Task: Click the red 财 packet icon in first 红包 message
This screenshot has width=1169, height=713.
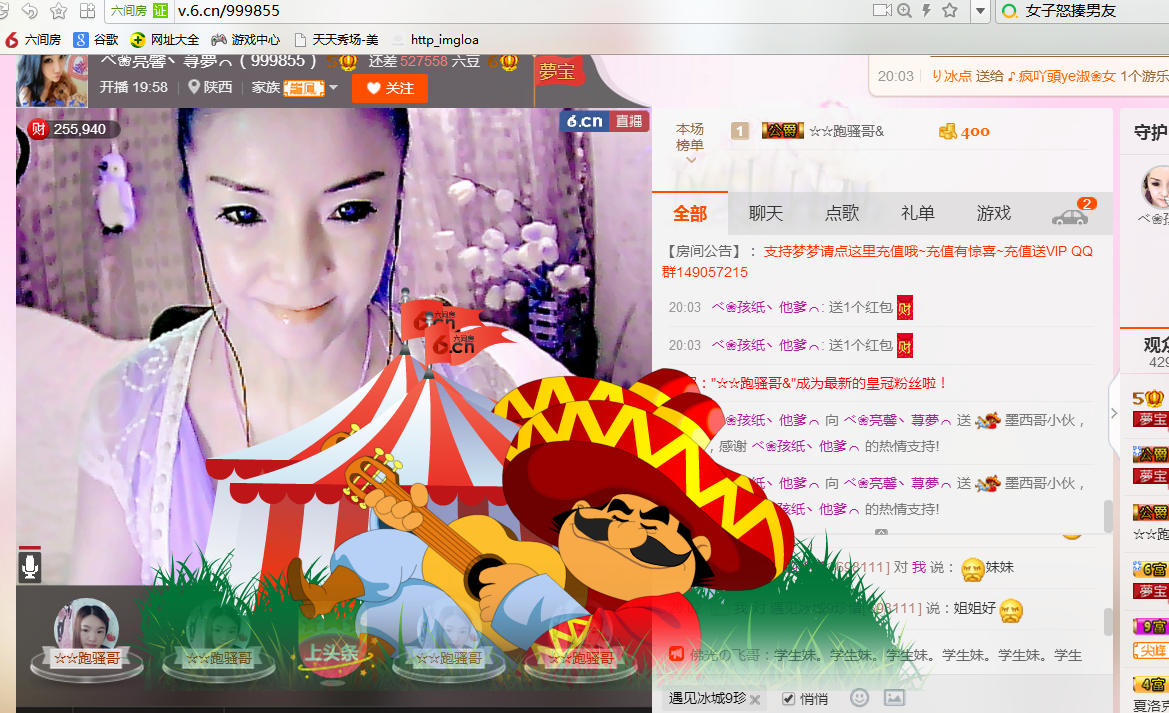Action: [x=904, y=307]
